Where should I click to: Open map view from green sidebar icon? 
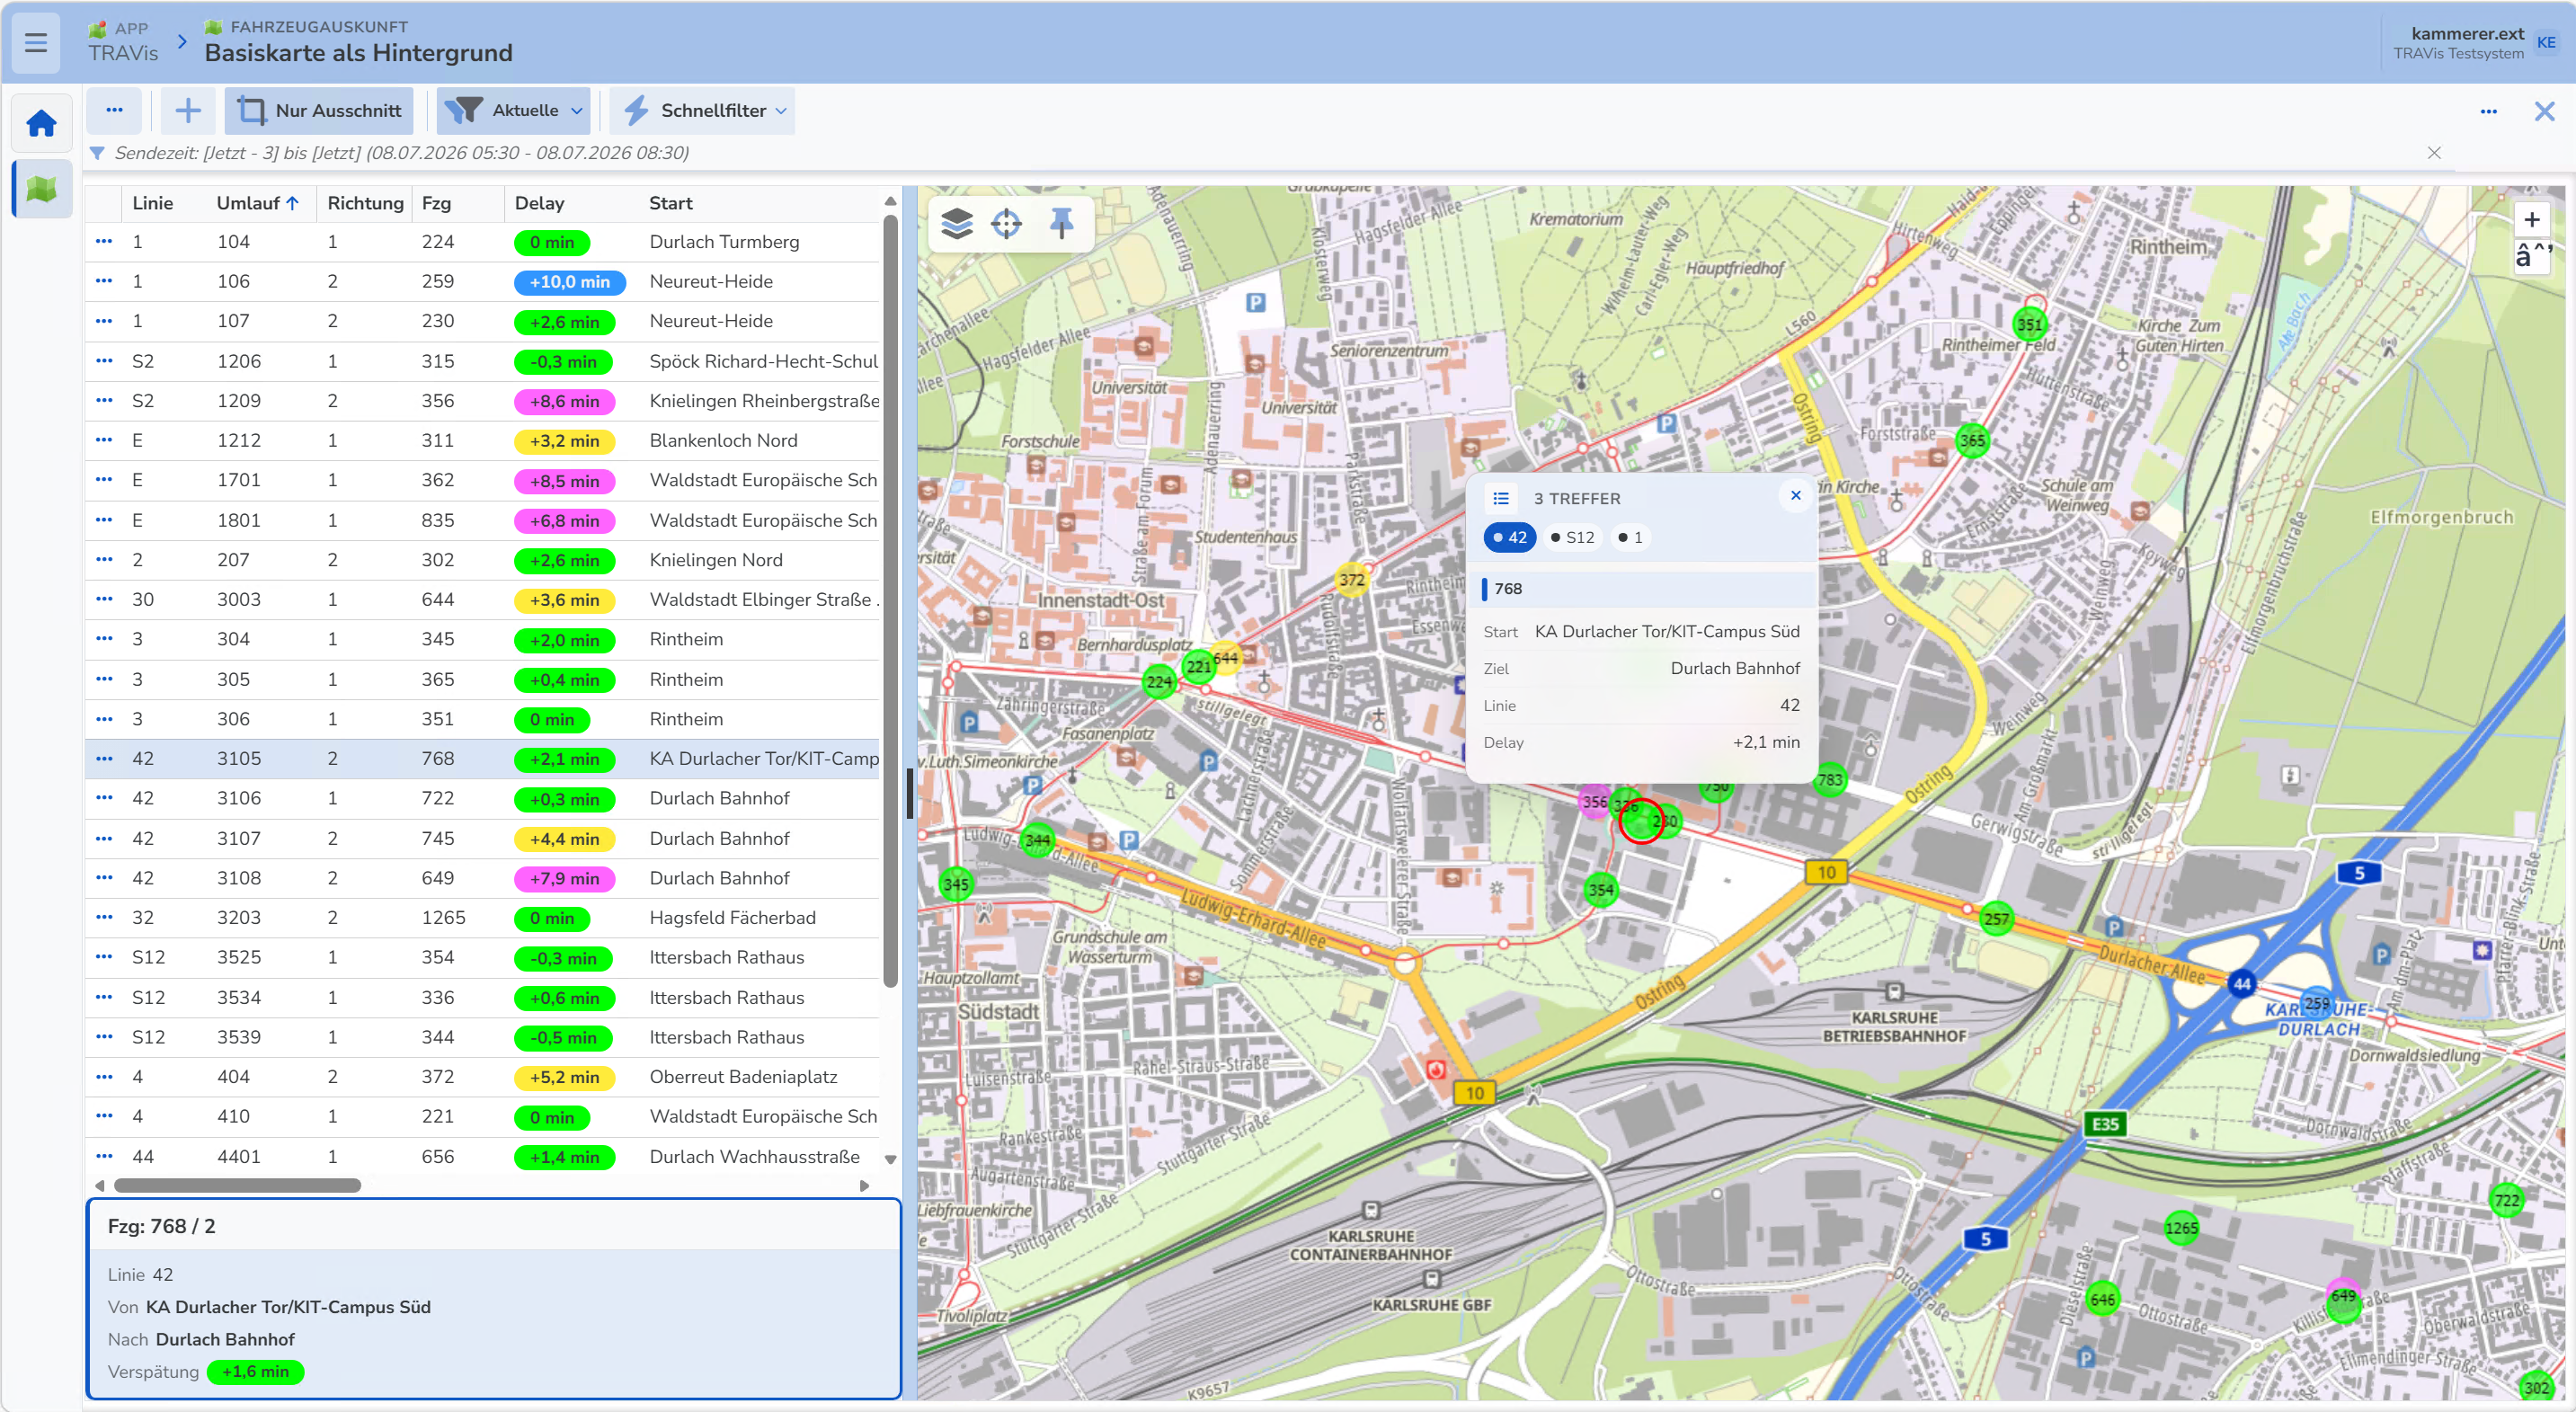pos(41,188)
